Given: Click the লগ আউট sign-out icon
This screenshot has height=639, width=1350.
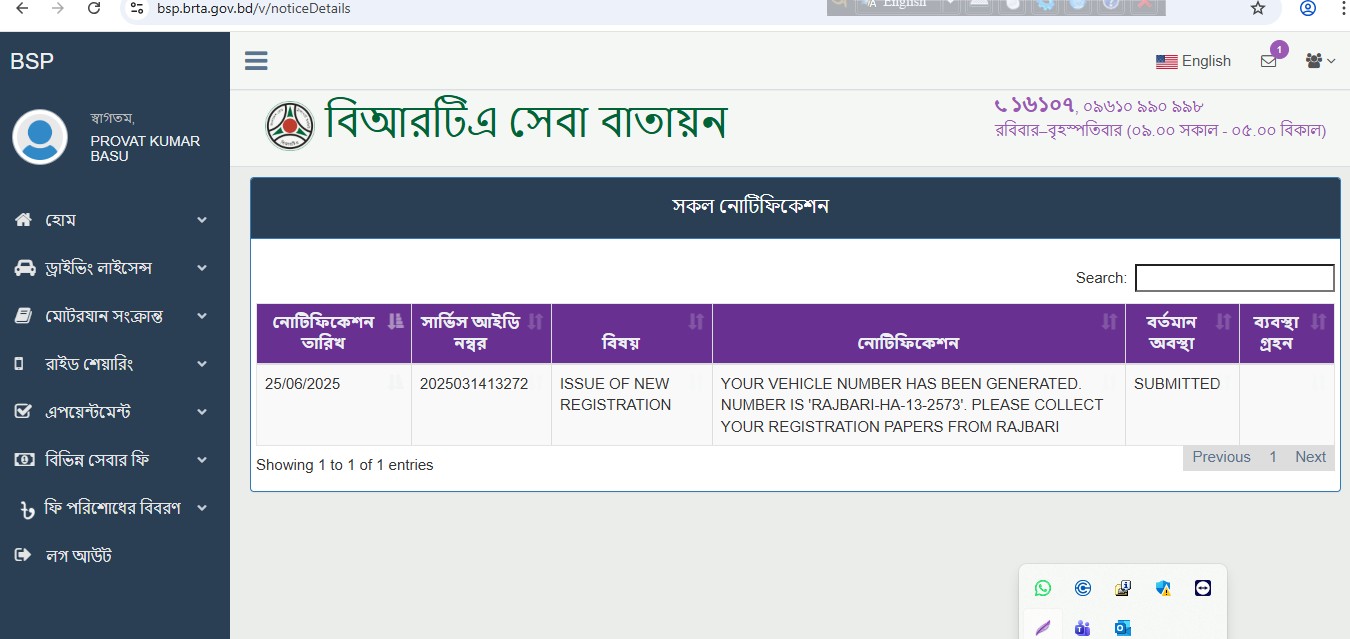Looking at the screenshot, I should (x=23, y=556).
